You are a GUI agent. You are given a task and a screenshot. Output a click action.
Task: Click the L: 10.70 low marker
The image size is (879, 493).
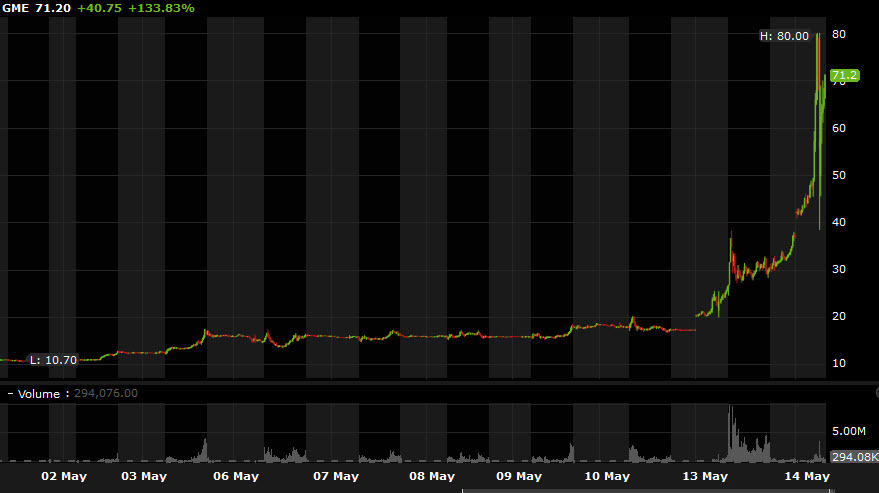click(x=48, y=359)
